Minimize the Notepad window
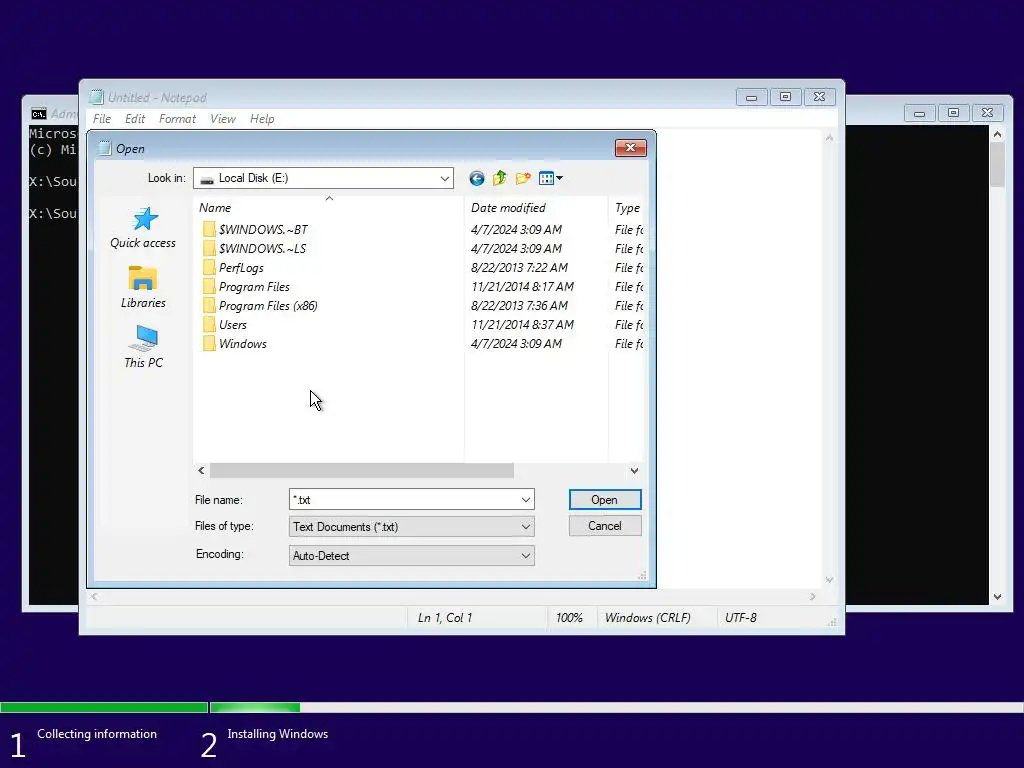1024x768 pixels. [752, 97]
